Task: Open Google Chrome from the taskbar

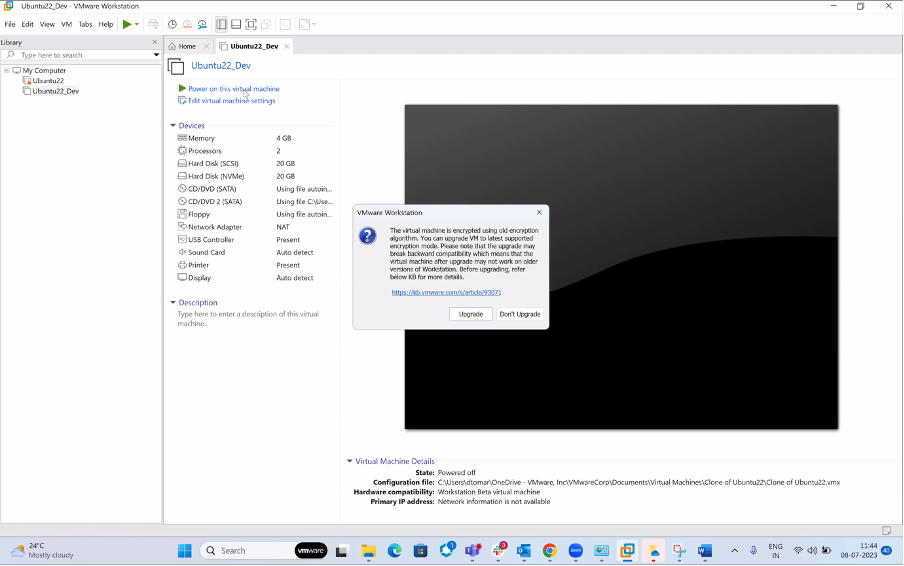Action: point(549,551)
